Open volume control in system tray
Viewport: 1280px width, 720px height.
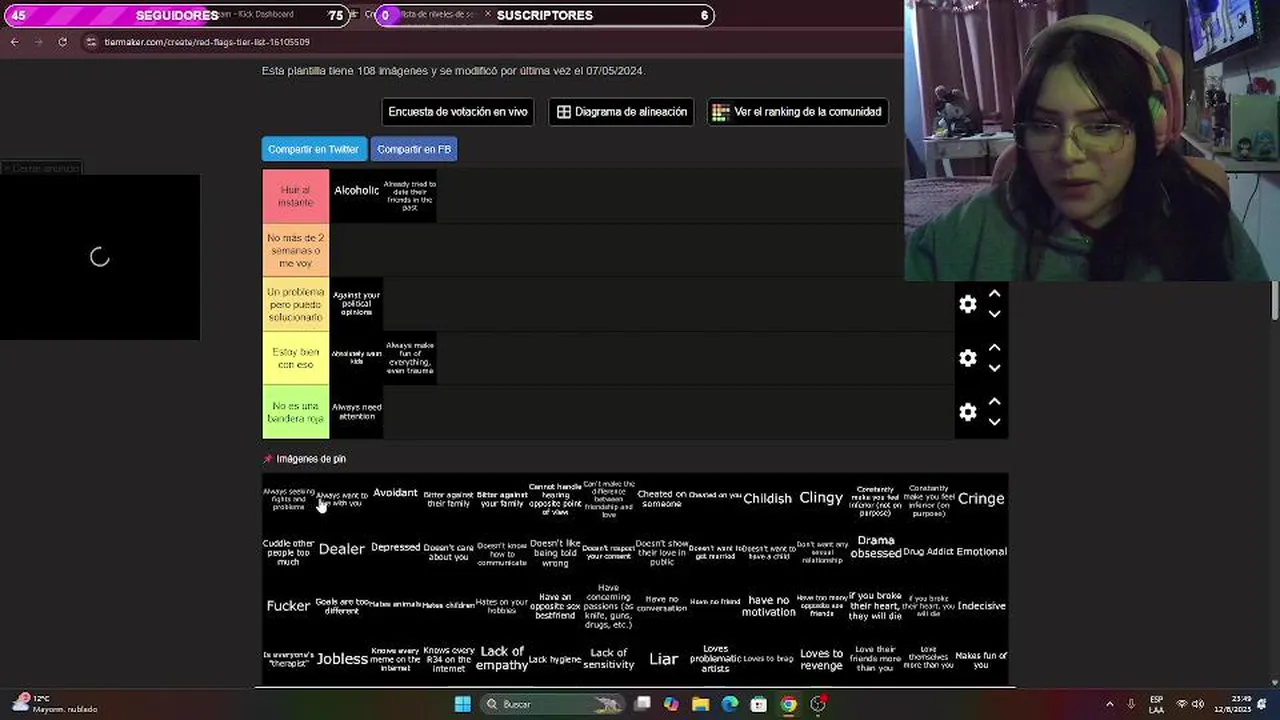tap(1198, 704)
